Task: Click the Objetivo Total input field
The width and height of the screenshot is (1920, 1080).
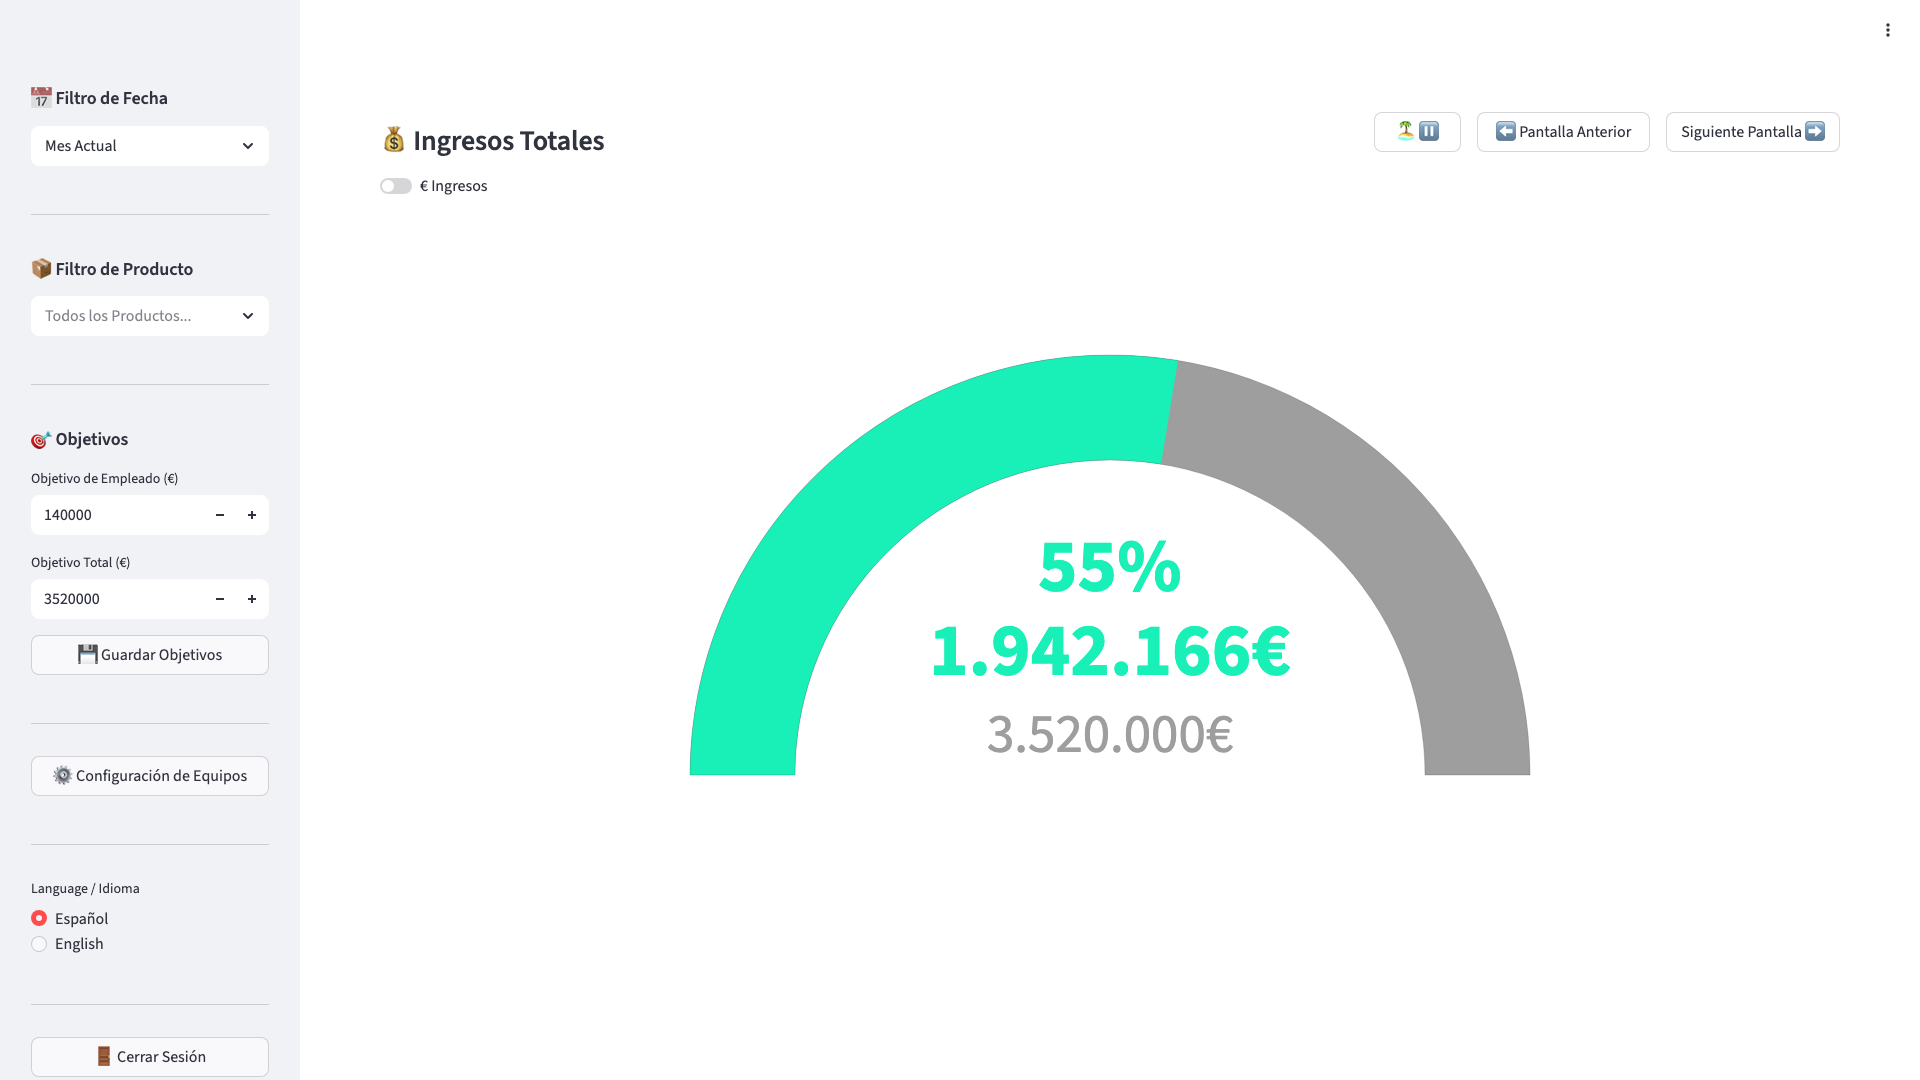Action: click(x=118, y=599)
